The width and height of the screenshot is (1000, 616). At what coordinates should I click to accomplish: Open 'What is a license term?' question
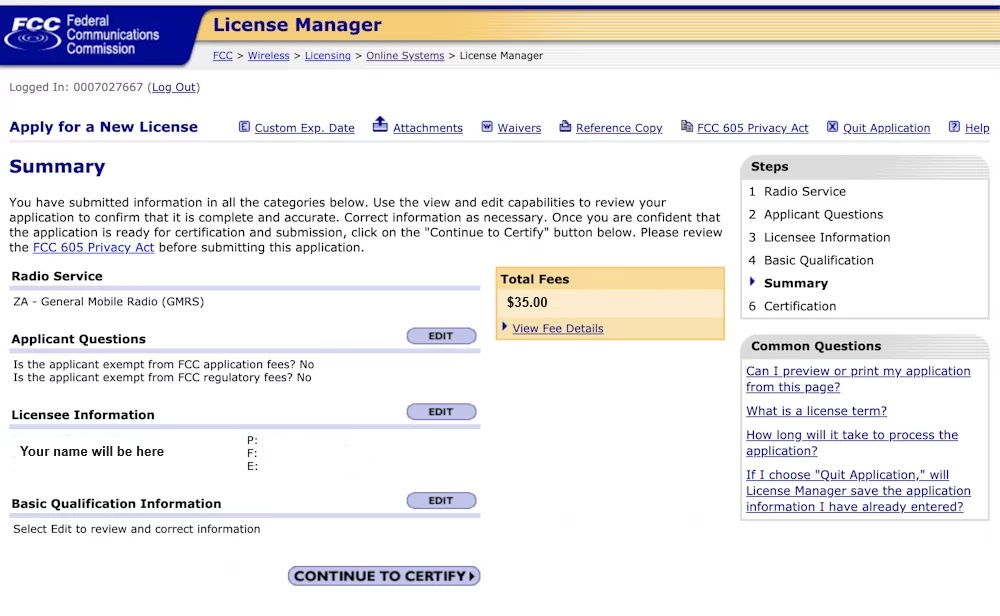point(816,411)
